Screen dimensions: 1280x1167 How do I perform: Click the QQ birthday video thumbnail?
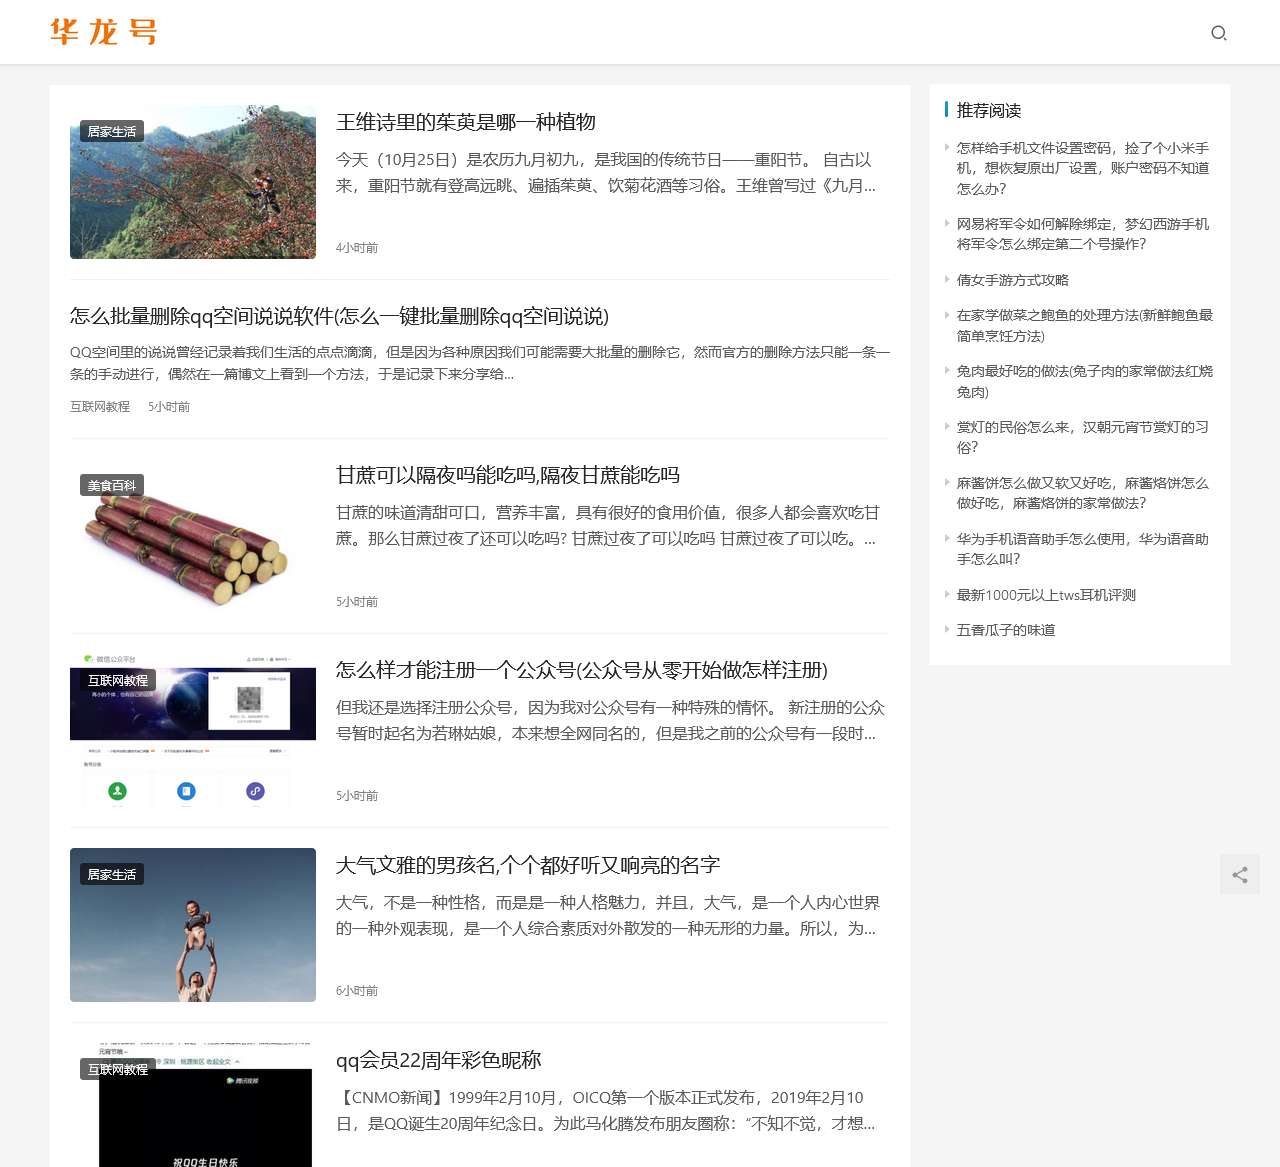(x=193, y=1105)
